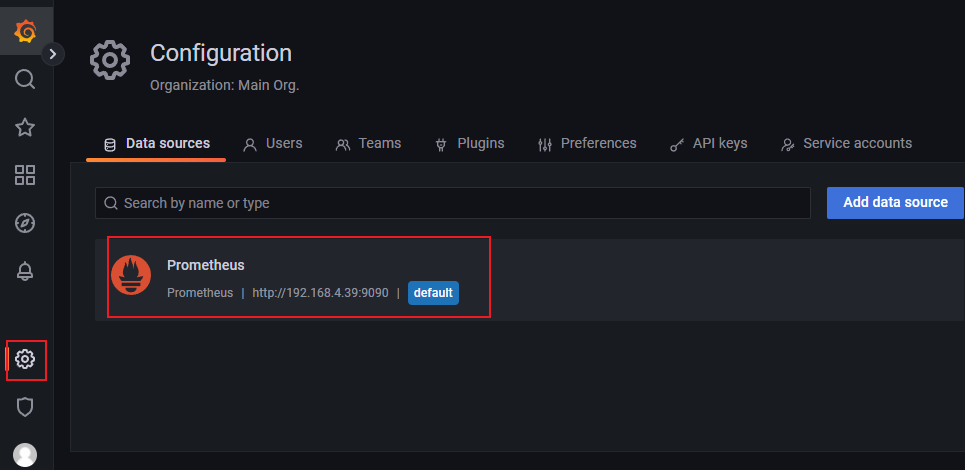This screenshot has height=470, width=965.
Task: Click the Search by name or type field
Action: 453,203
